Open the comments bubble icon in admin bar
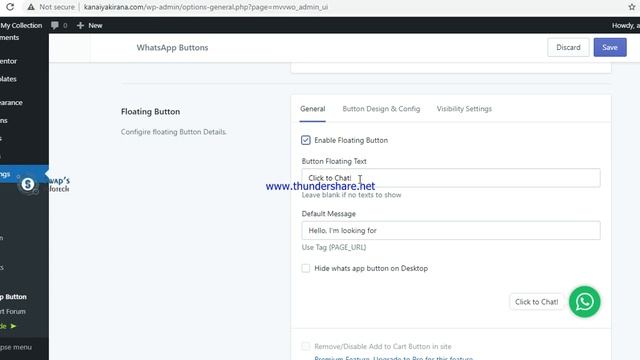 coord(55,25)
